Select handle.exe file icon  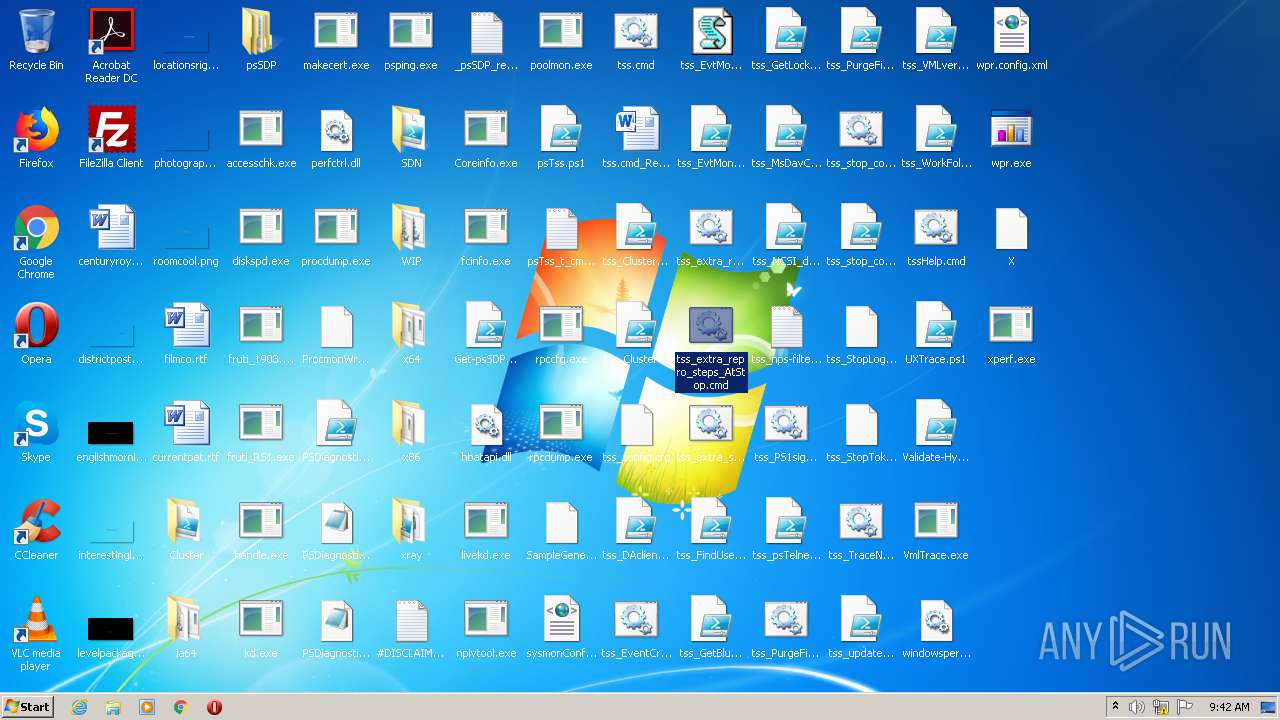[261, 523]
